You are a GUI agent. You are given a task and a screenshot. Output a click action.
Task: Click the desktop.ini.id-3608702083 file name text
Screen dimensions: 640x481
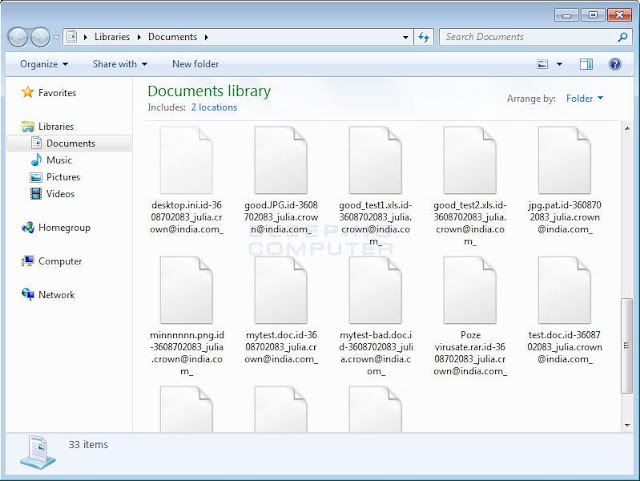click(x=187, y=217)
